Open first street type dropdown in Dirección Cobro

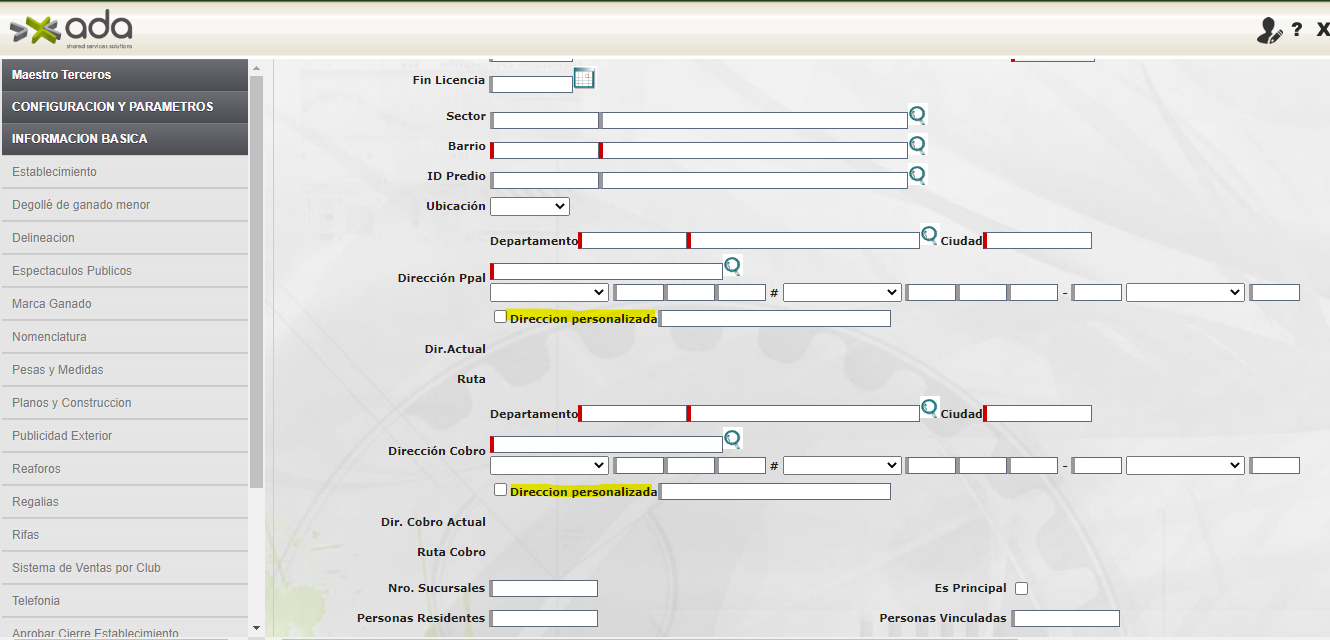pyautogui.click(x=549, y=466)
